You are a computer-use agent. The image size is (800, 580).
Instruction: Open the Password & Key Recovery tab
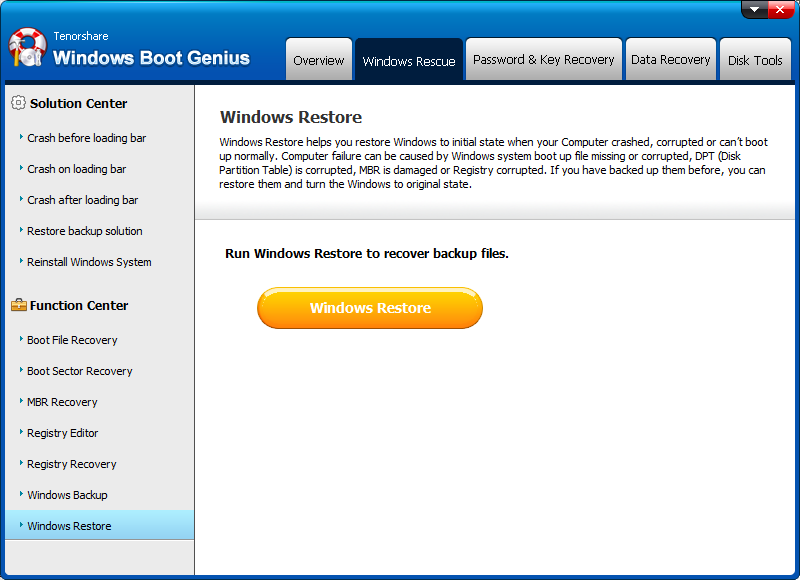click(544, 59)
